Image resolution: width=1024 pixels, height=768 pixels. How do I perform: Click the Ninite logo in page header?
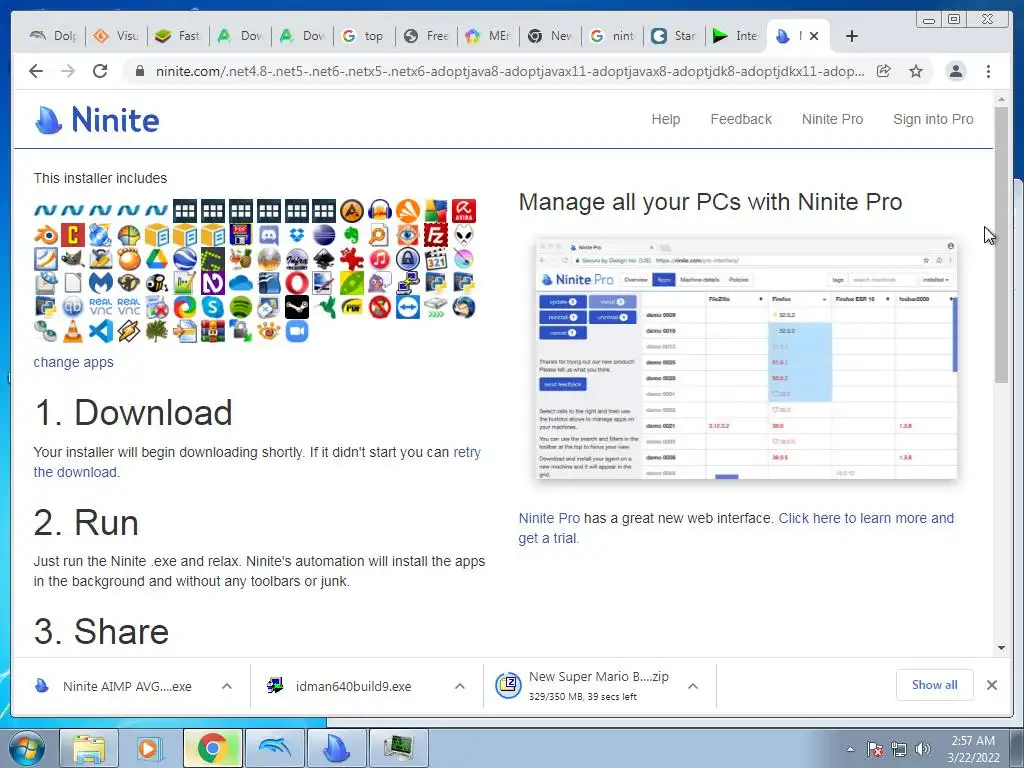97,120
